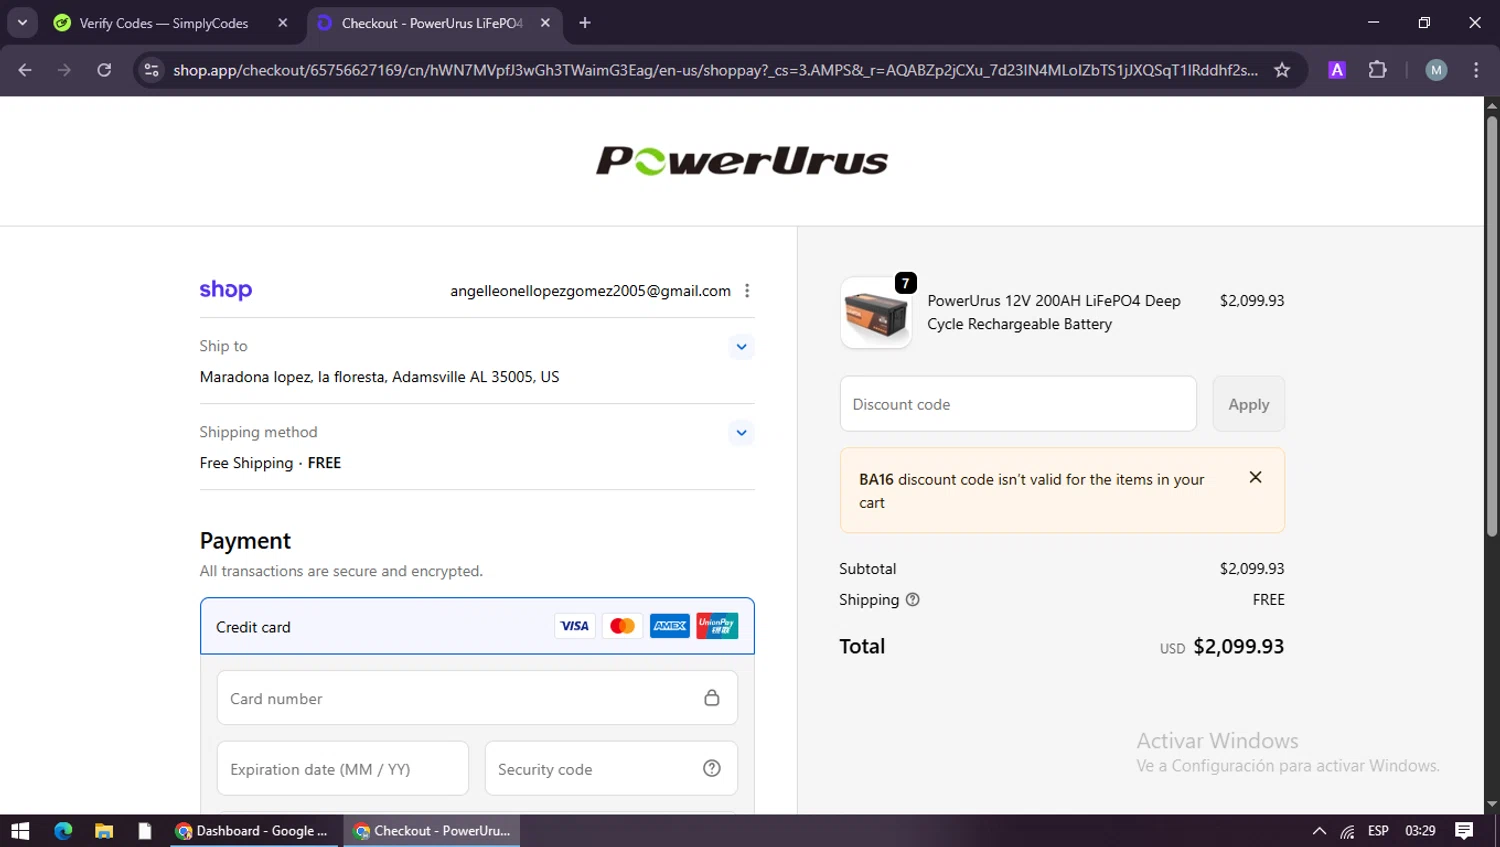
Task: Click the PowerUrus 12V 200AH product name
Action: point(1054,312)
